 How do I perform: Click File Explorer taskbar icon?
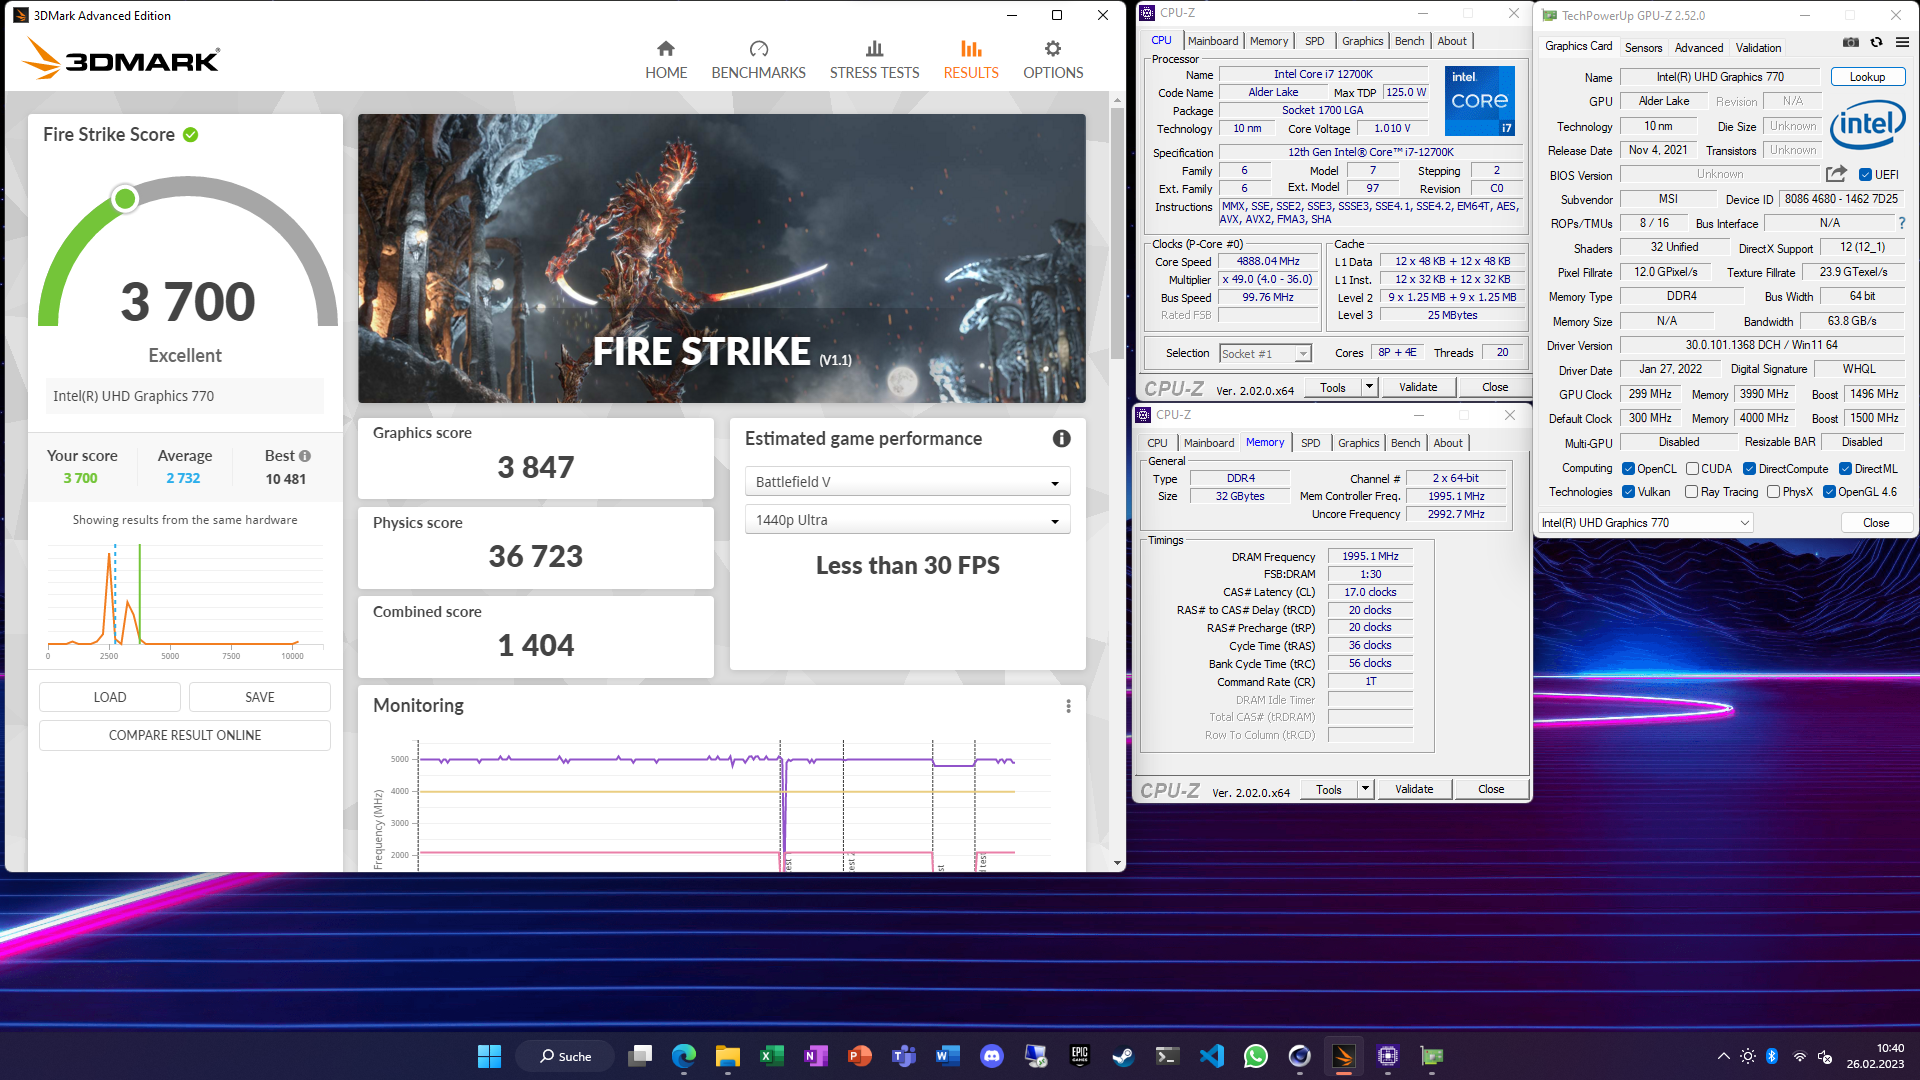click(727, 1056)
